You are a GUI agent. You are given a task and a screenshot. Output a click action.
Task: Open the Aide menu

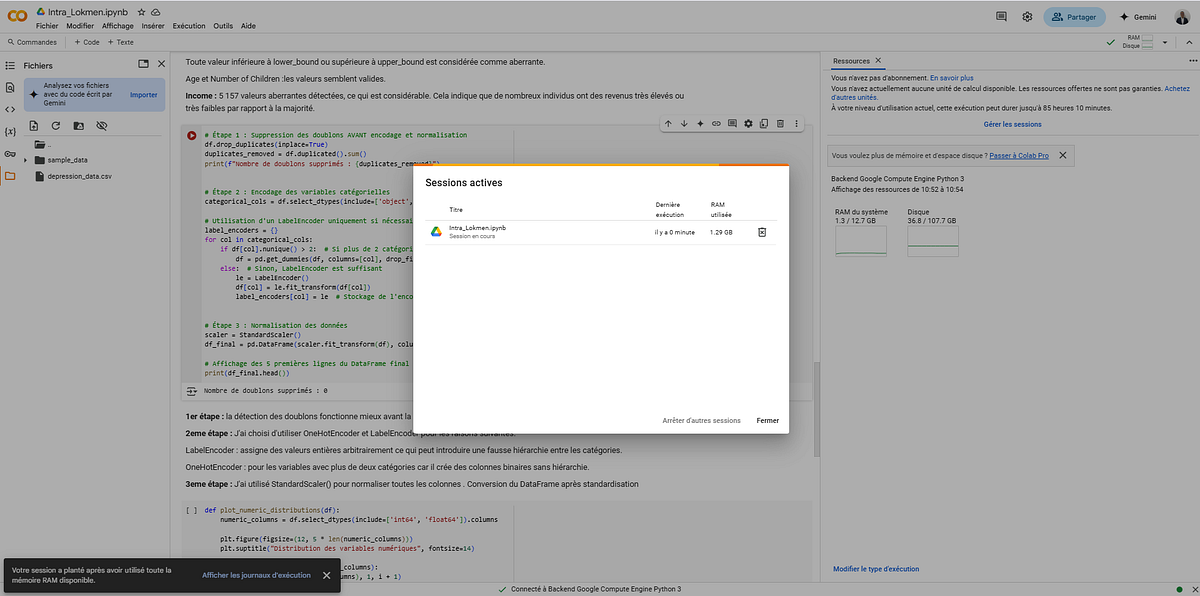(x=249, y=25)
